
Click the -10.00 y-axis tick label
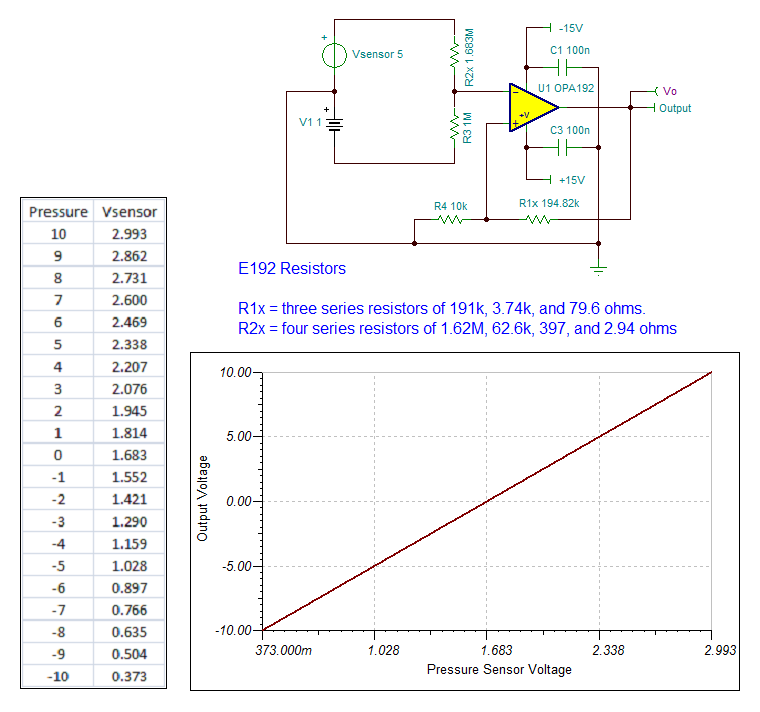(x=233, y=631)
